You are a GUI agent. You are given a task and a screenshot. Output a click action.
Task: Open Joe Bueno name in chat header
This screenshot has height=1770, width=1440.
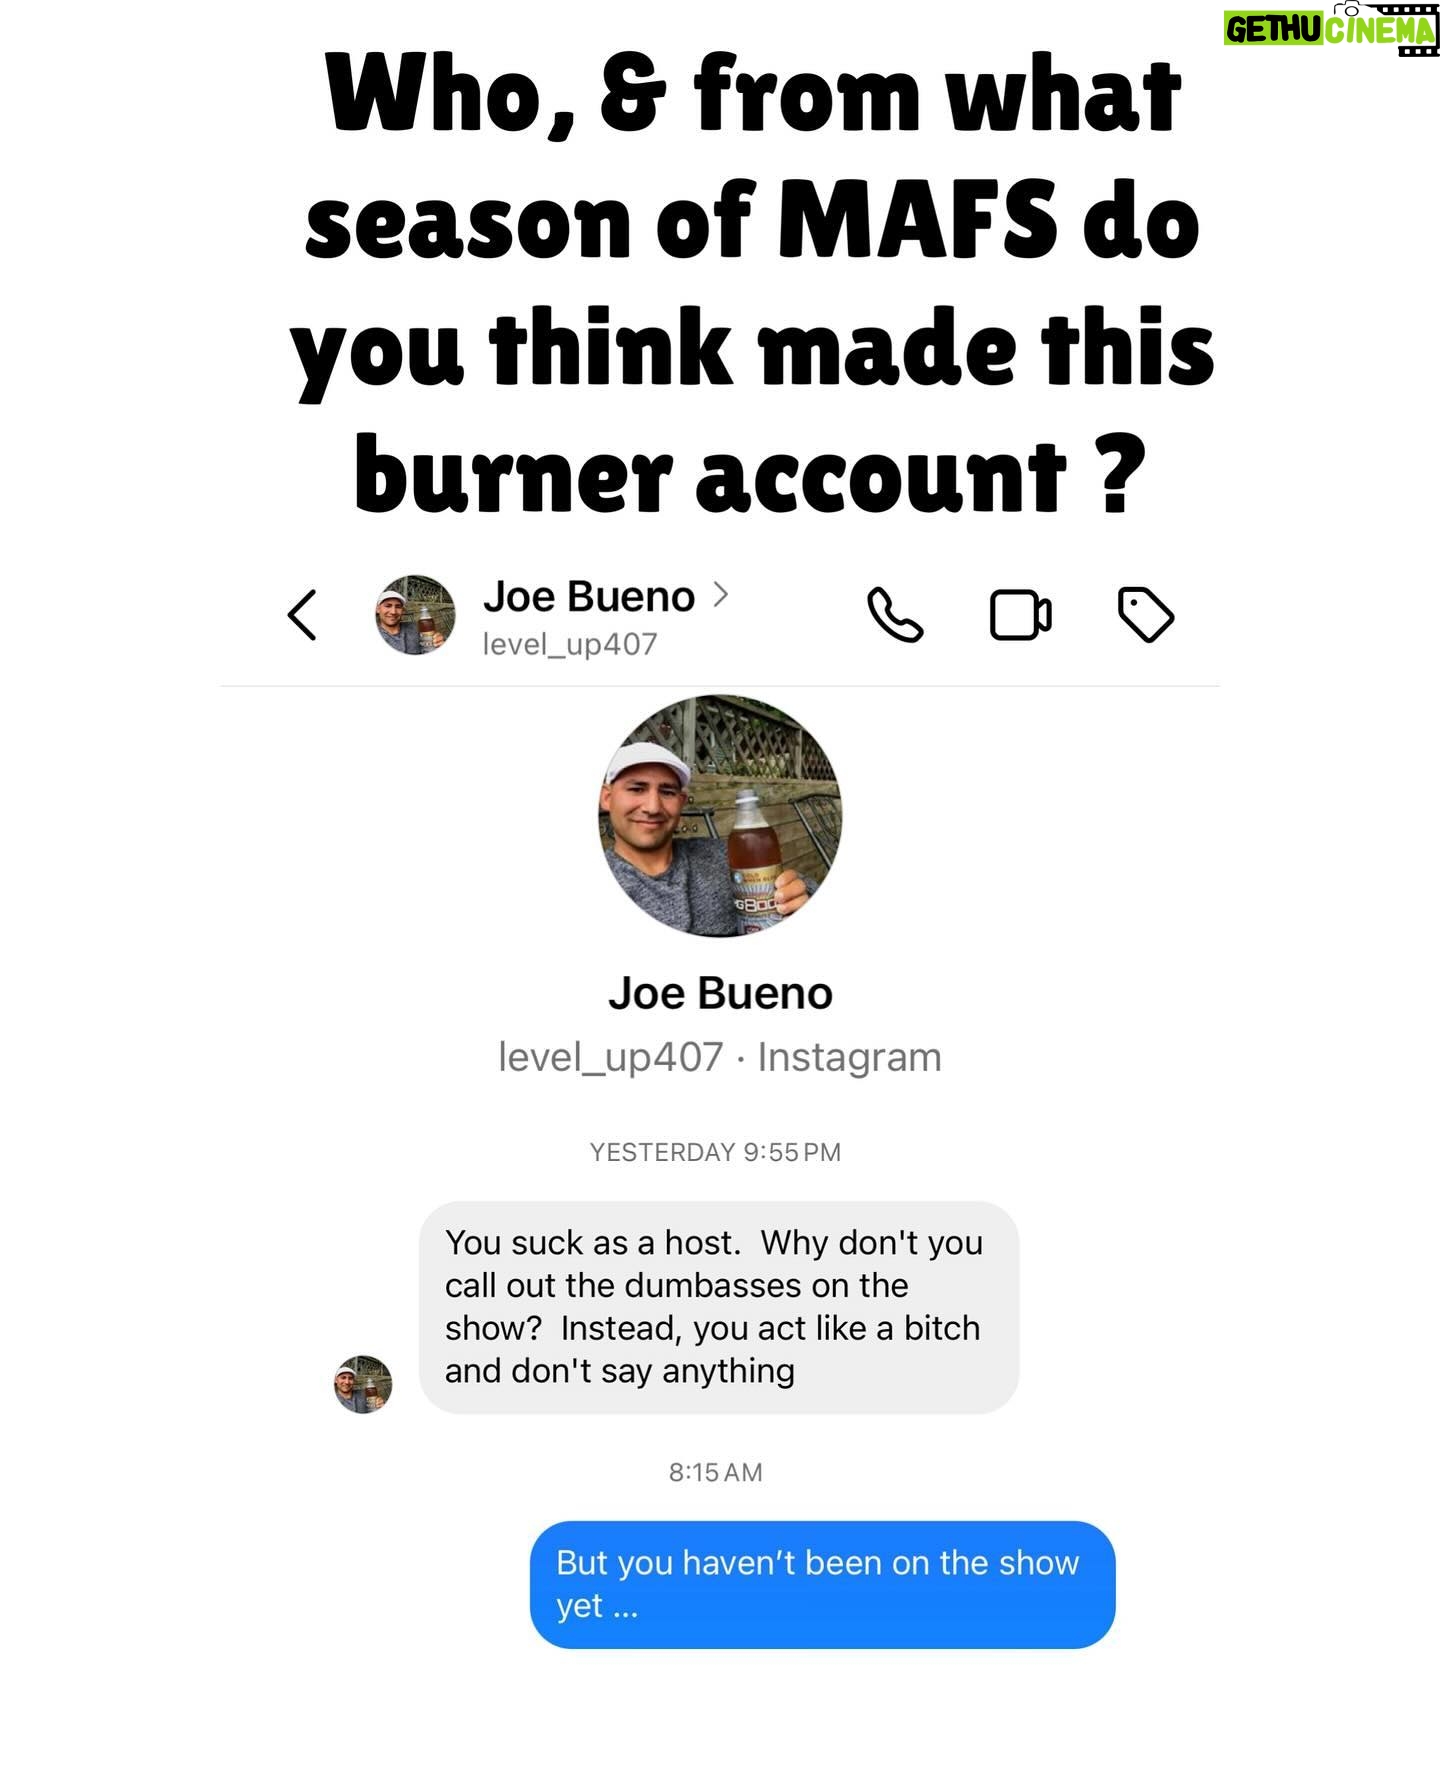pos(589,597)
